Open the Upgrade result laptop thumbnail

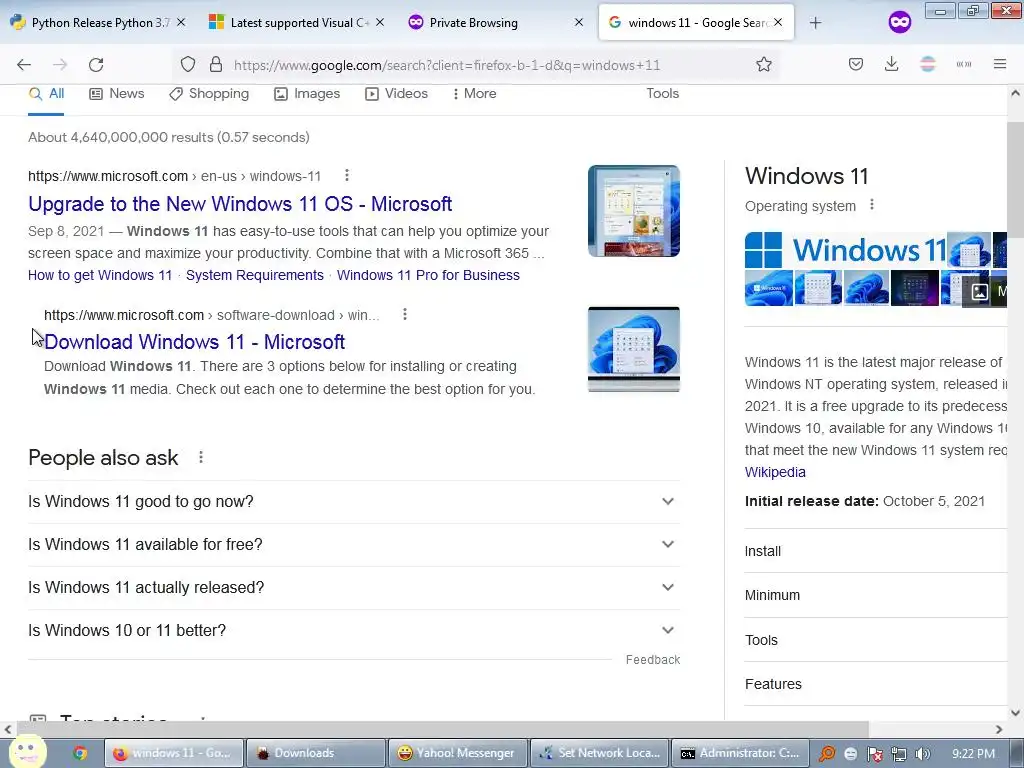pos(633,211)
